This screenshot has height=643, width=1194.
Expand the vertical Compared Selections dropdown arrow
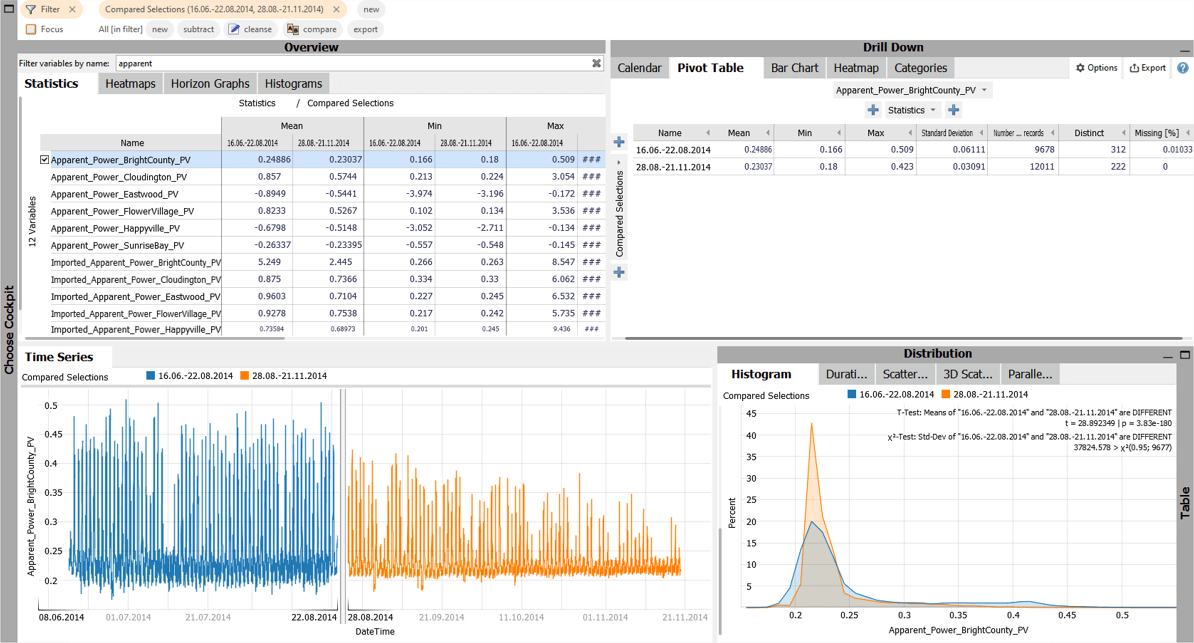[x=619, y=162]
